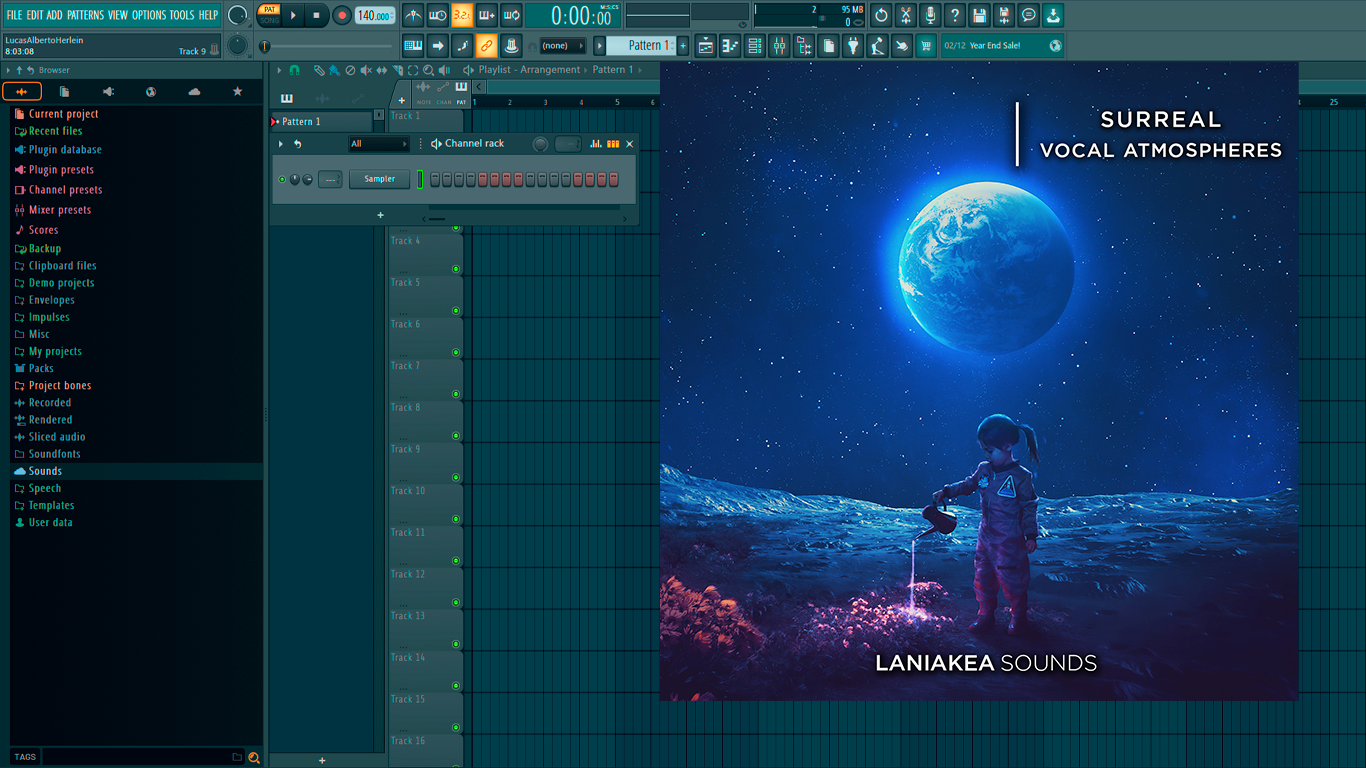
Task: Select the playlist Zoom magnifier tool
Action: [428, 70]
